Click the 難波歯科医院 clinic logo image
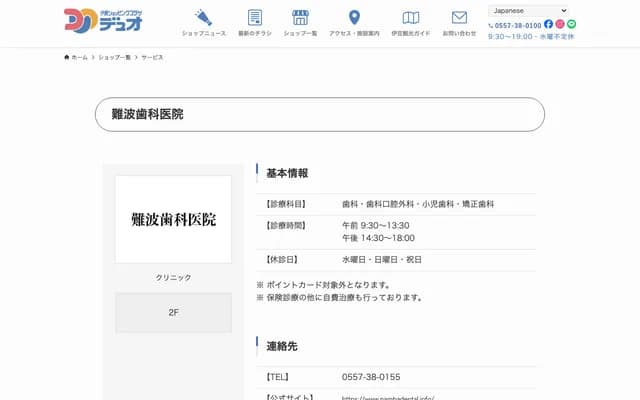 (173, 219)
